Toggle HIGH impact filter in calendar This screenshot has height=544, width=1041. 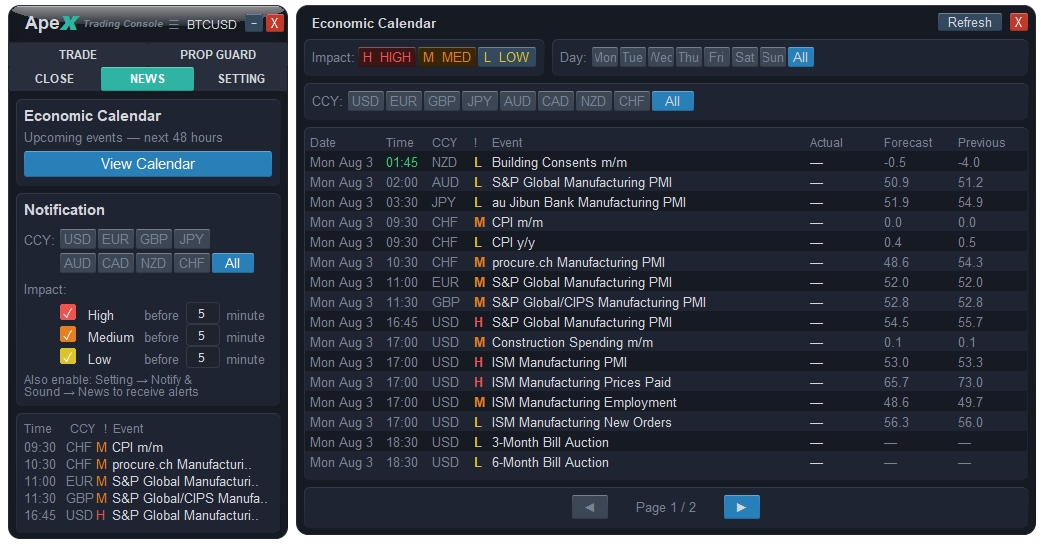tap(387, 57)
